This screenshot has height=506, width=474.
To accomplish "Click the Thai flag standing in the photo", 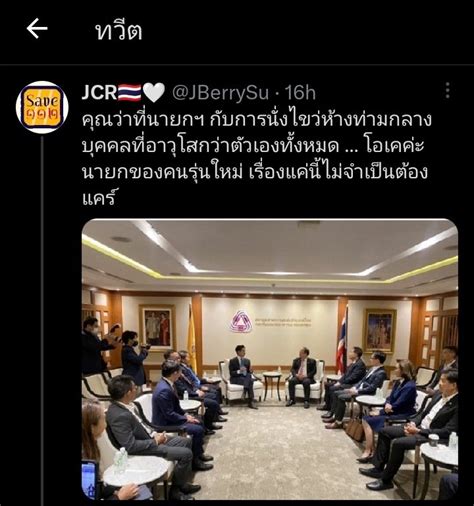I will pos(342,340).
